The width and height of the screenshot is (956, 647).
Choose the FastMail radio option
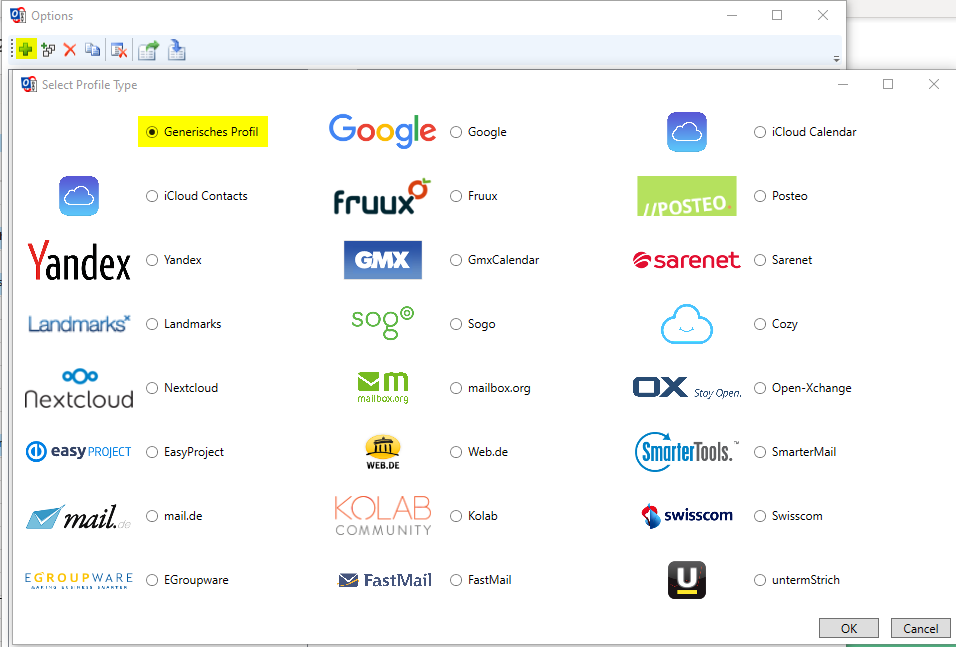click(x=456, y=580)
